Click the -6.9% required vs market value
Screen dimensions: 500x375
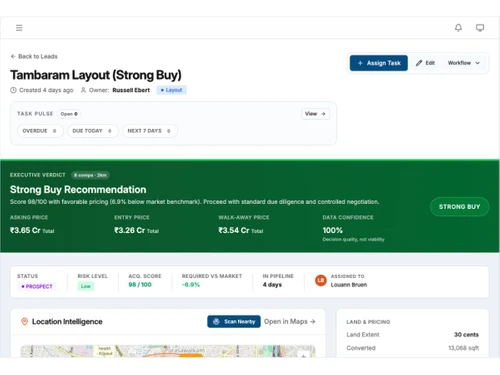[191, 285]
